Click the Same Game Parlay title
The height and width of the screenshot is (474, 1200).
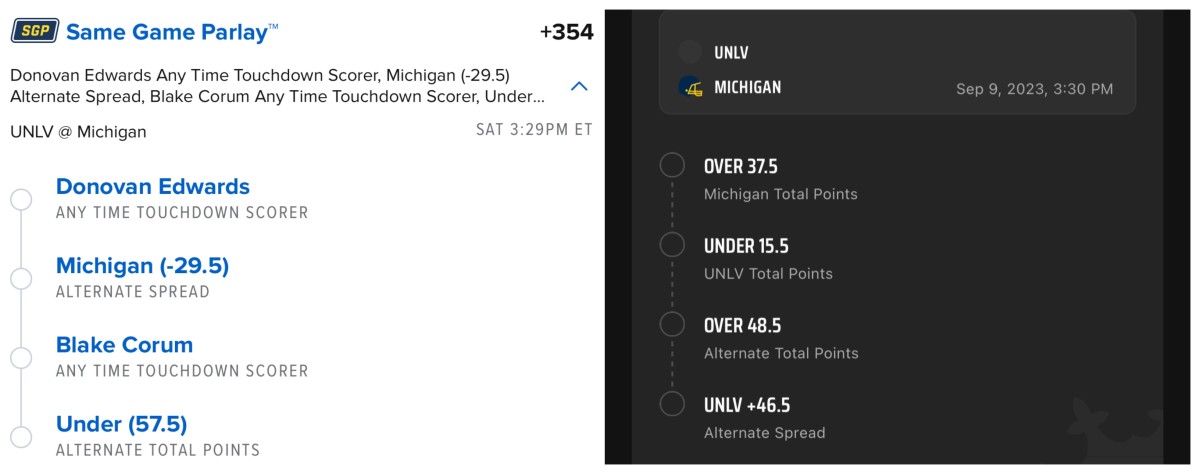pos(172,32)
